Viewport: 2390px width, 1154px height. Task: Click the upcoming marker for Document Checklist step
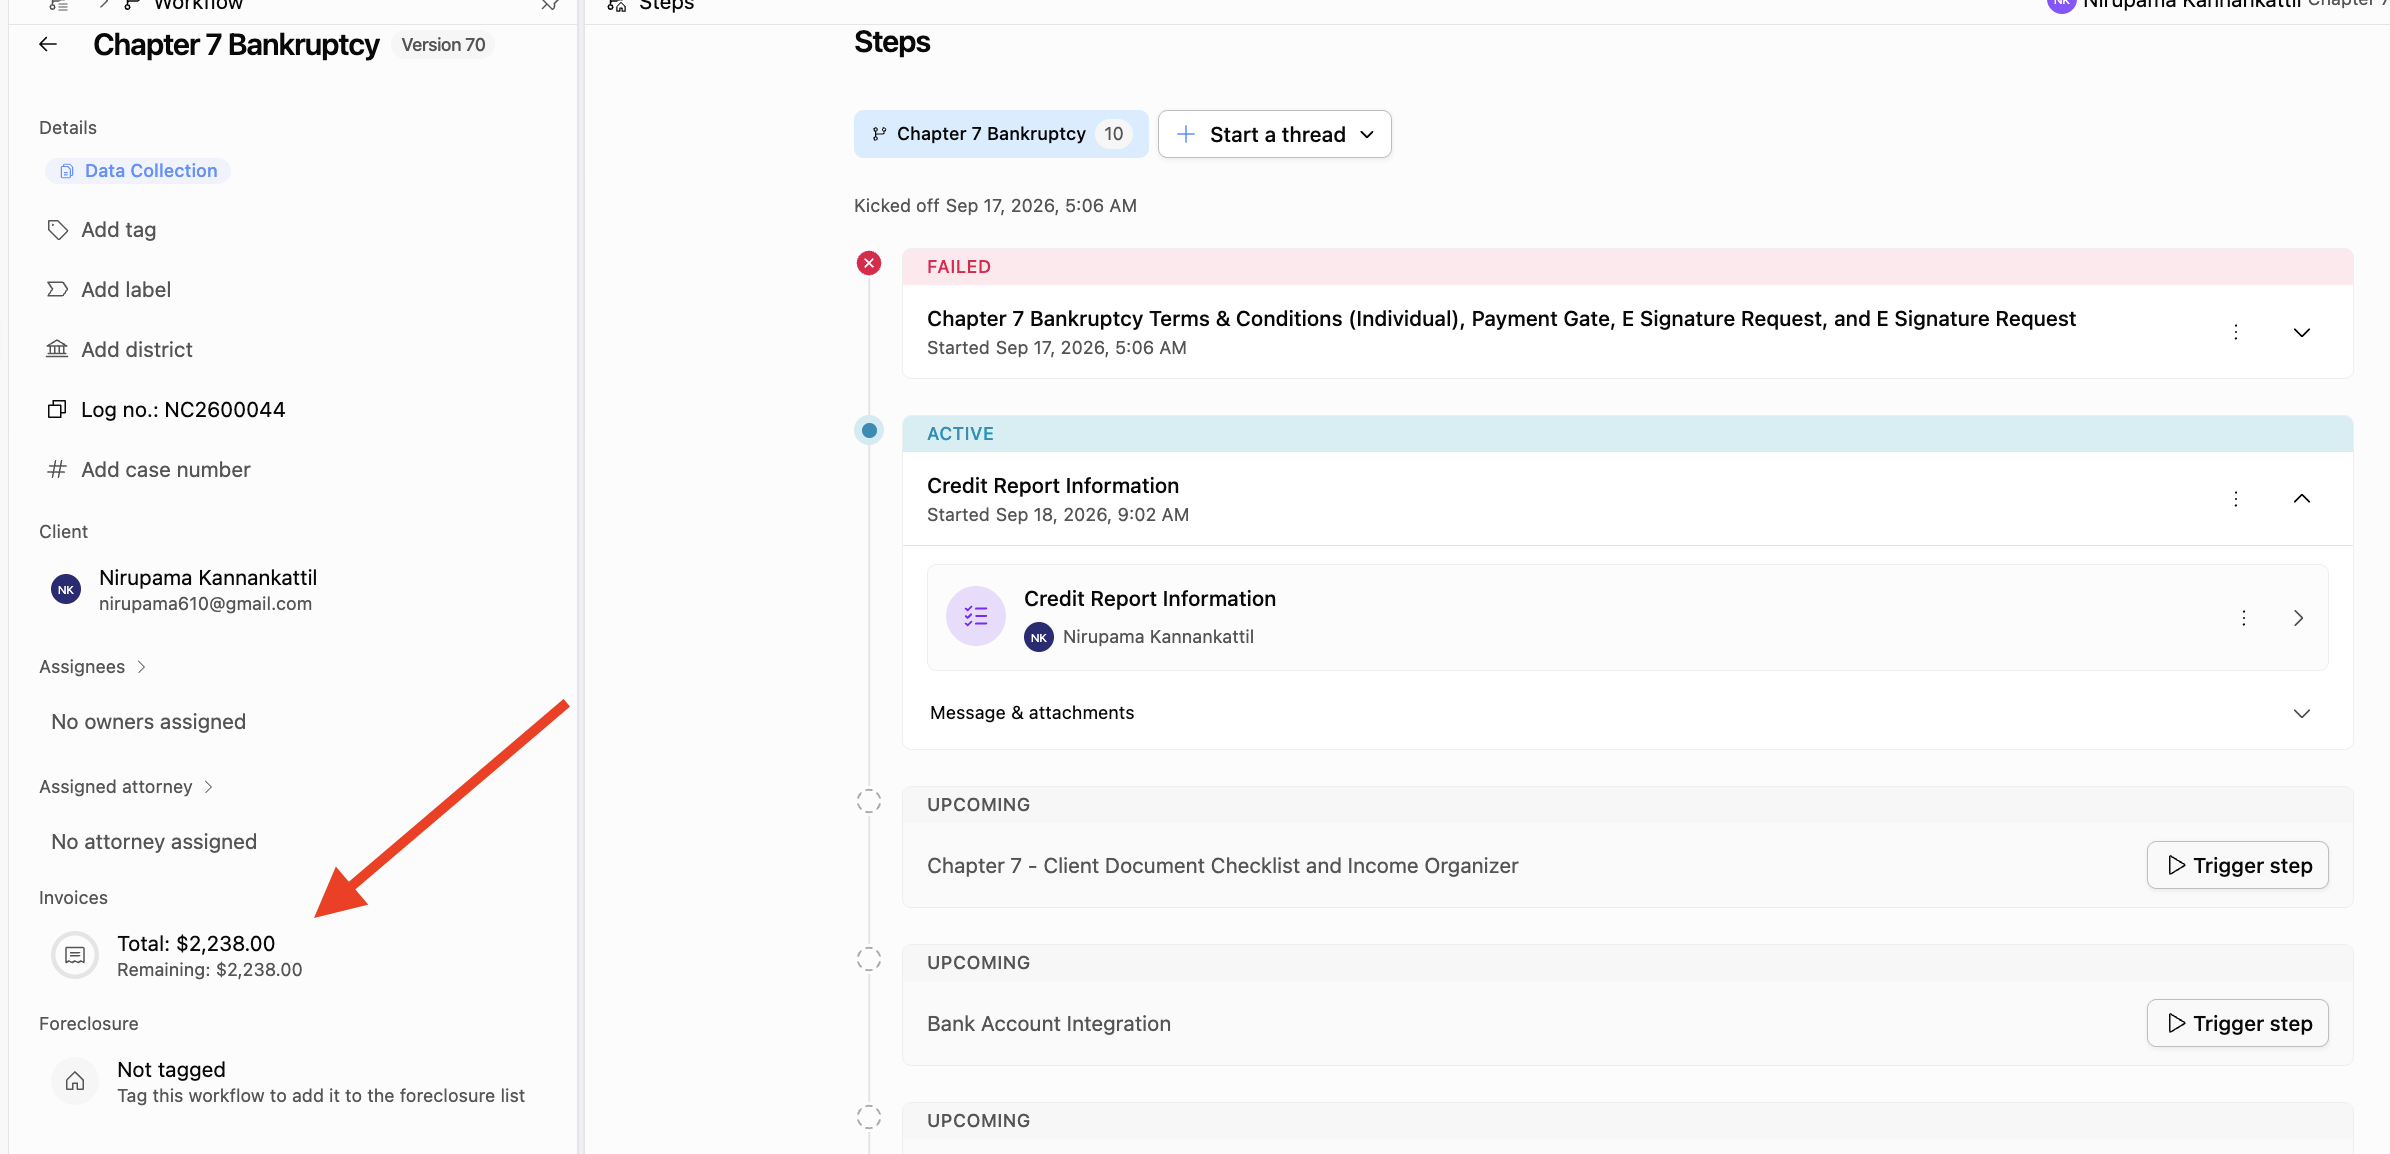869,801
